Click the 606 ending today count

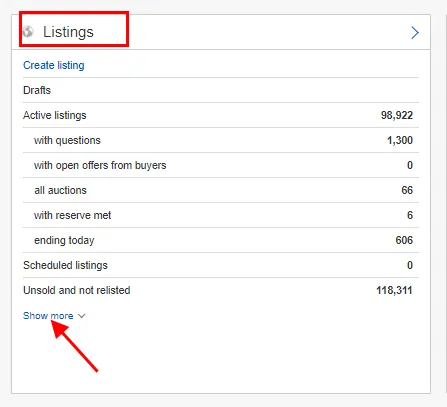(404, 240)
